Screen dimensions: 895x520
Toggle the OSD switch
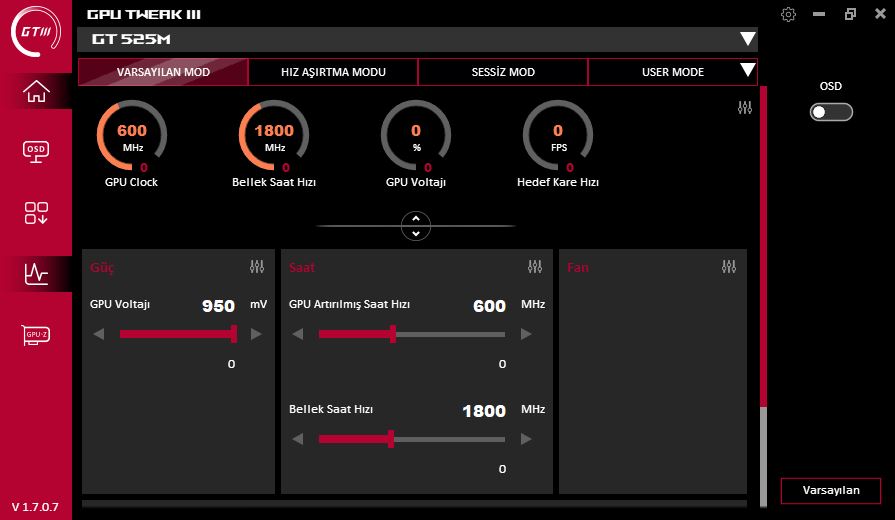(x=831, y=112)
